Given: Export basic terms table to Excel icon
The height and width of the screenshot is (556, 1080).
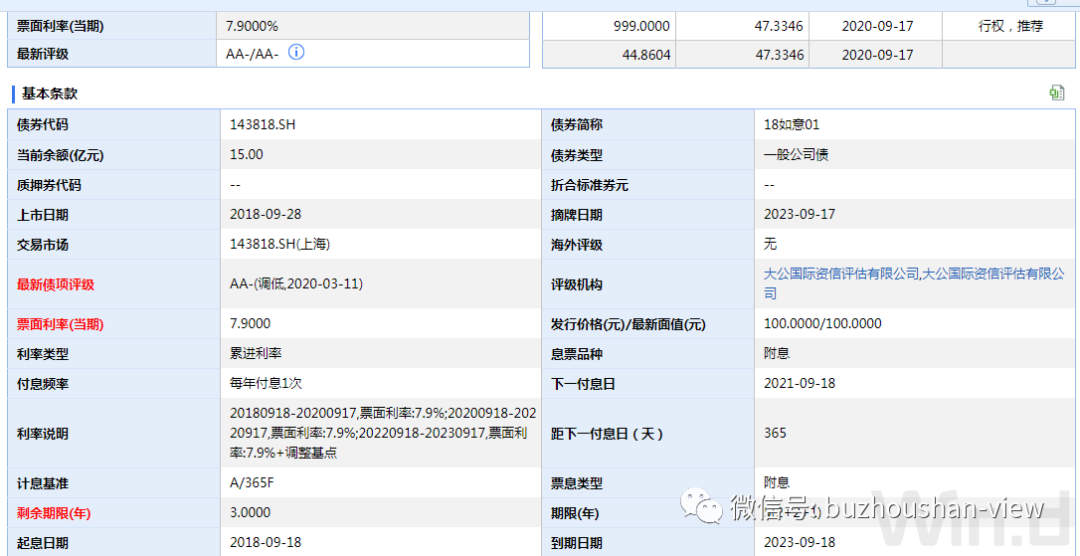Looking at the screenshot, I should point(1057,92).
